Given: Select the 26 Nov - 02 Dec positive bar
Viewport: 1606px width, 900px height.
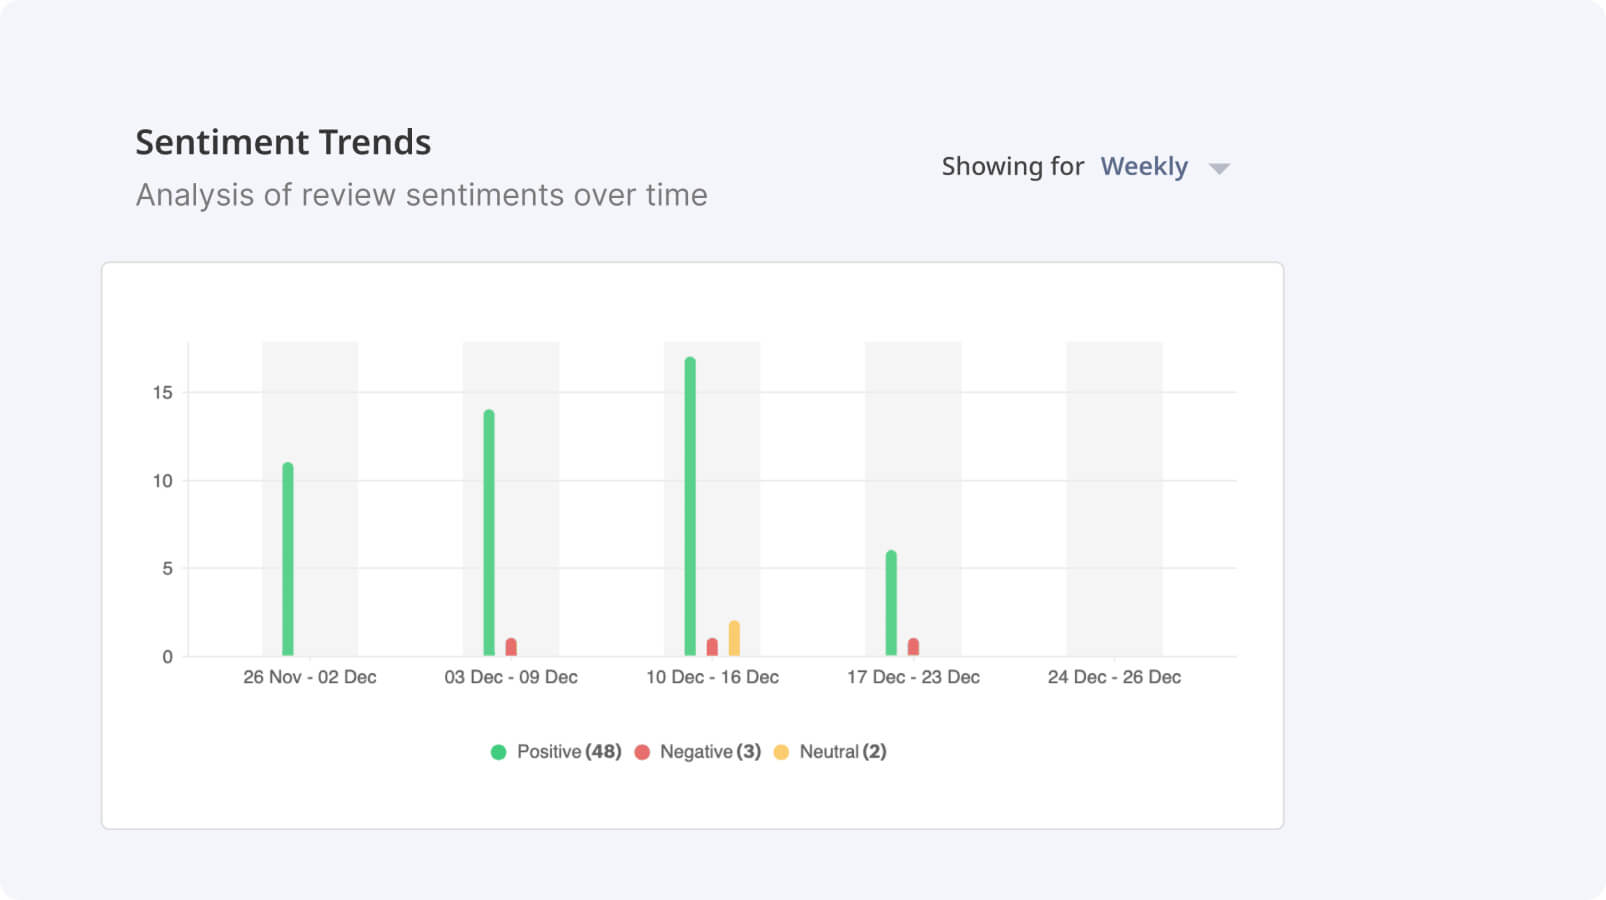Looking at the screenshot, I should (x=288, y=560).
